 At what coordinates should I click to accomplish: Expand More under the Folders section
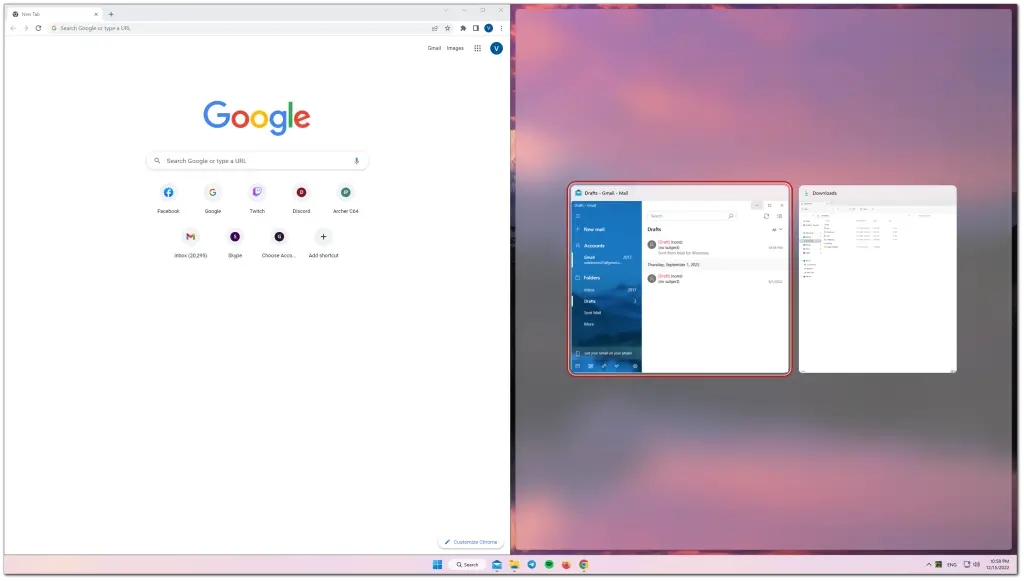(x=592, y=323)
